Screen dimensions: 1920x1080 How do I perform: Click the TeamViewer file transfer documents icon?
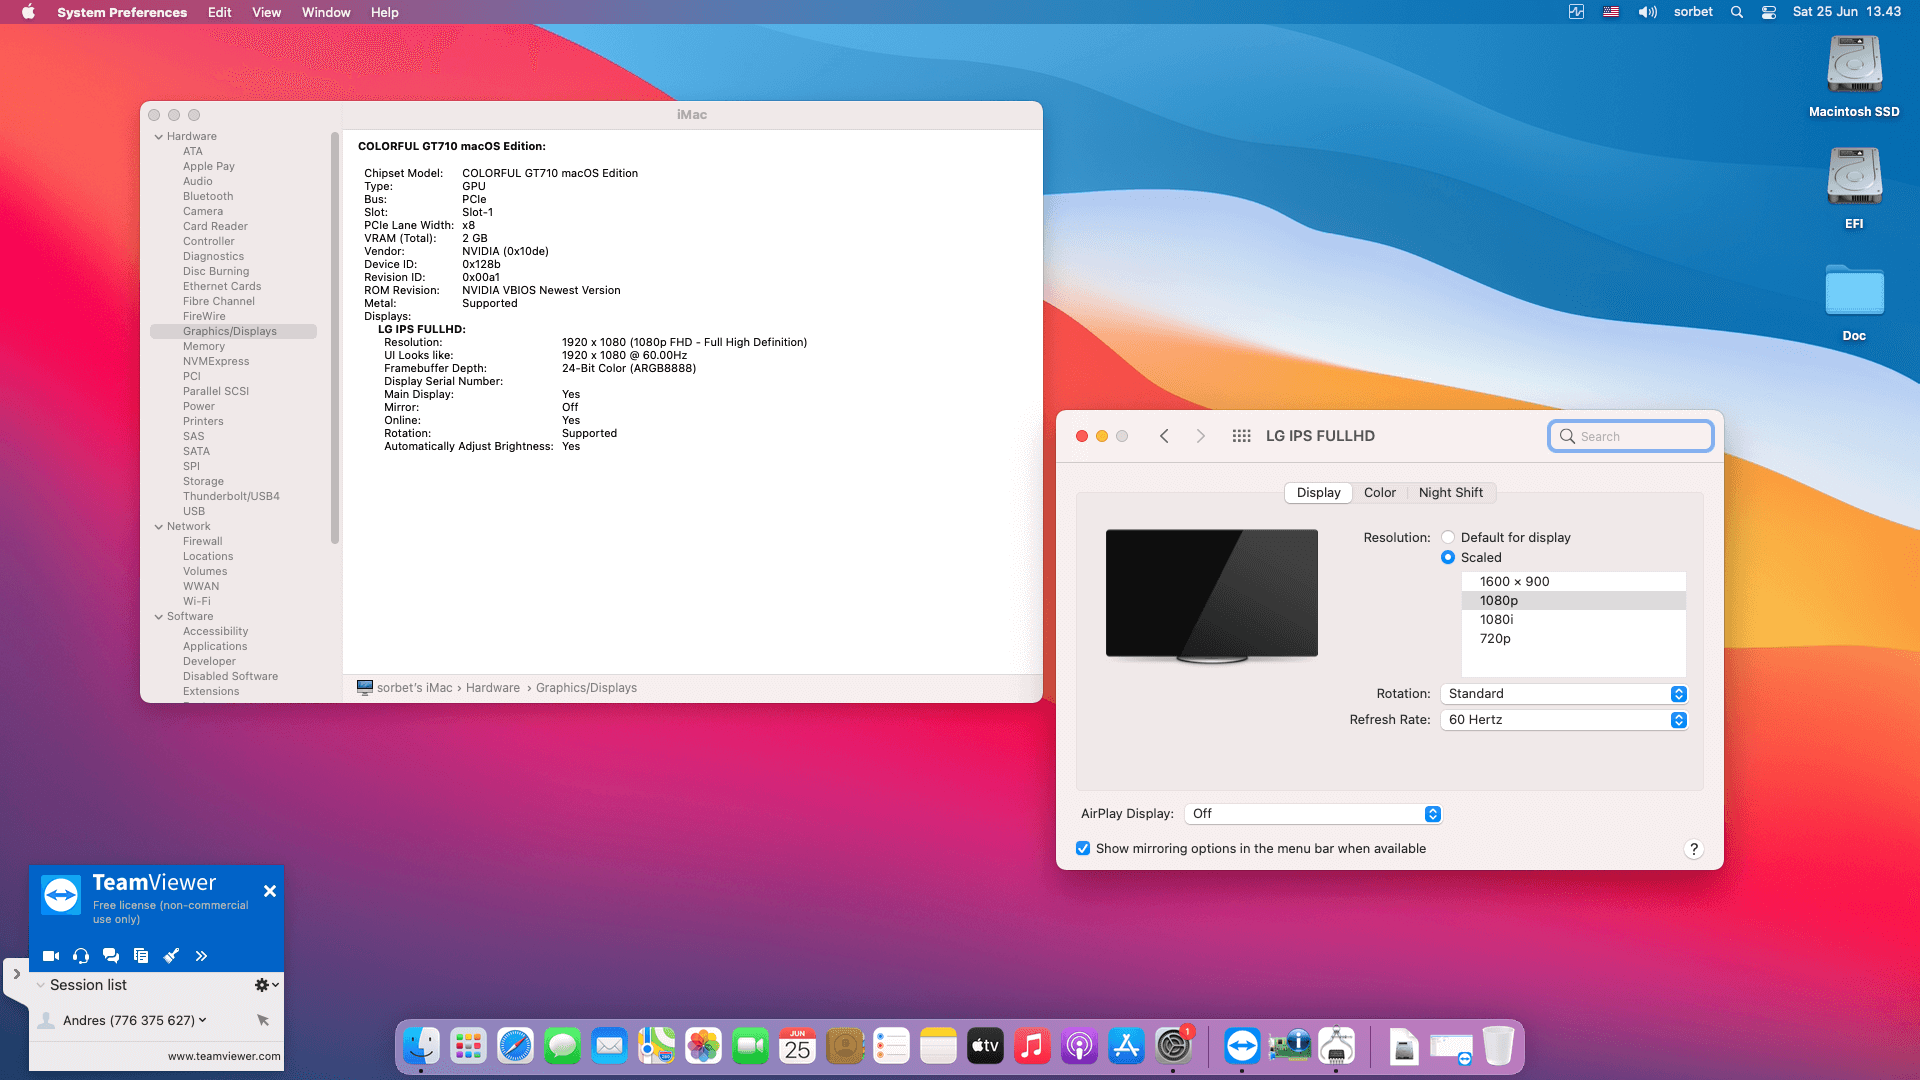(x=141, y=956)
